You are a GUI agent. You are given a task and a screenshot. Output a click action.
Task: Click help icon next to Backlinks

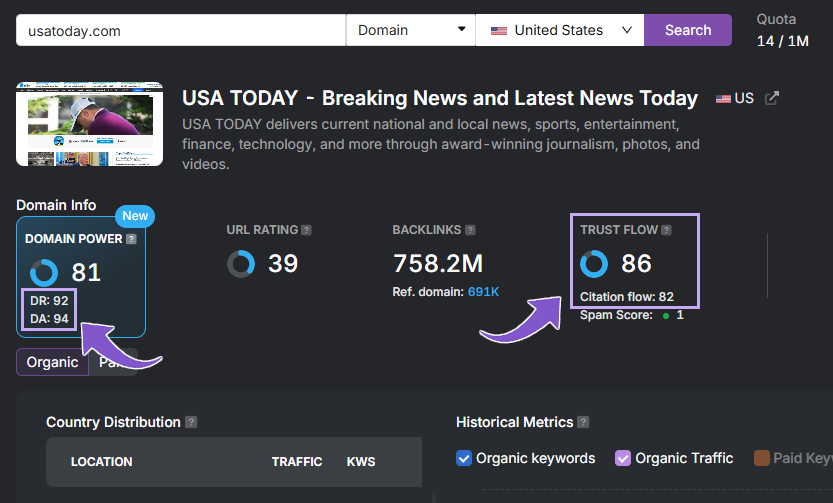(x=470, y=230)
